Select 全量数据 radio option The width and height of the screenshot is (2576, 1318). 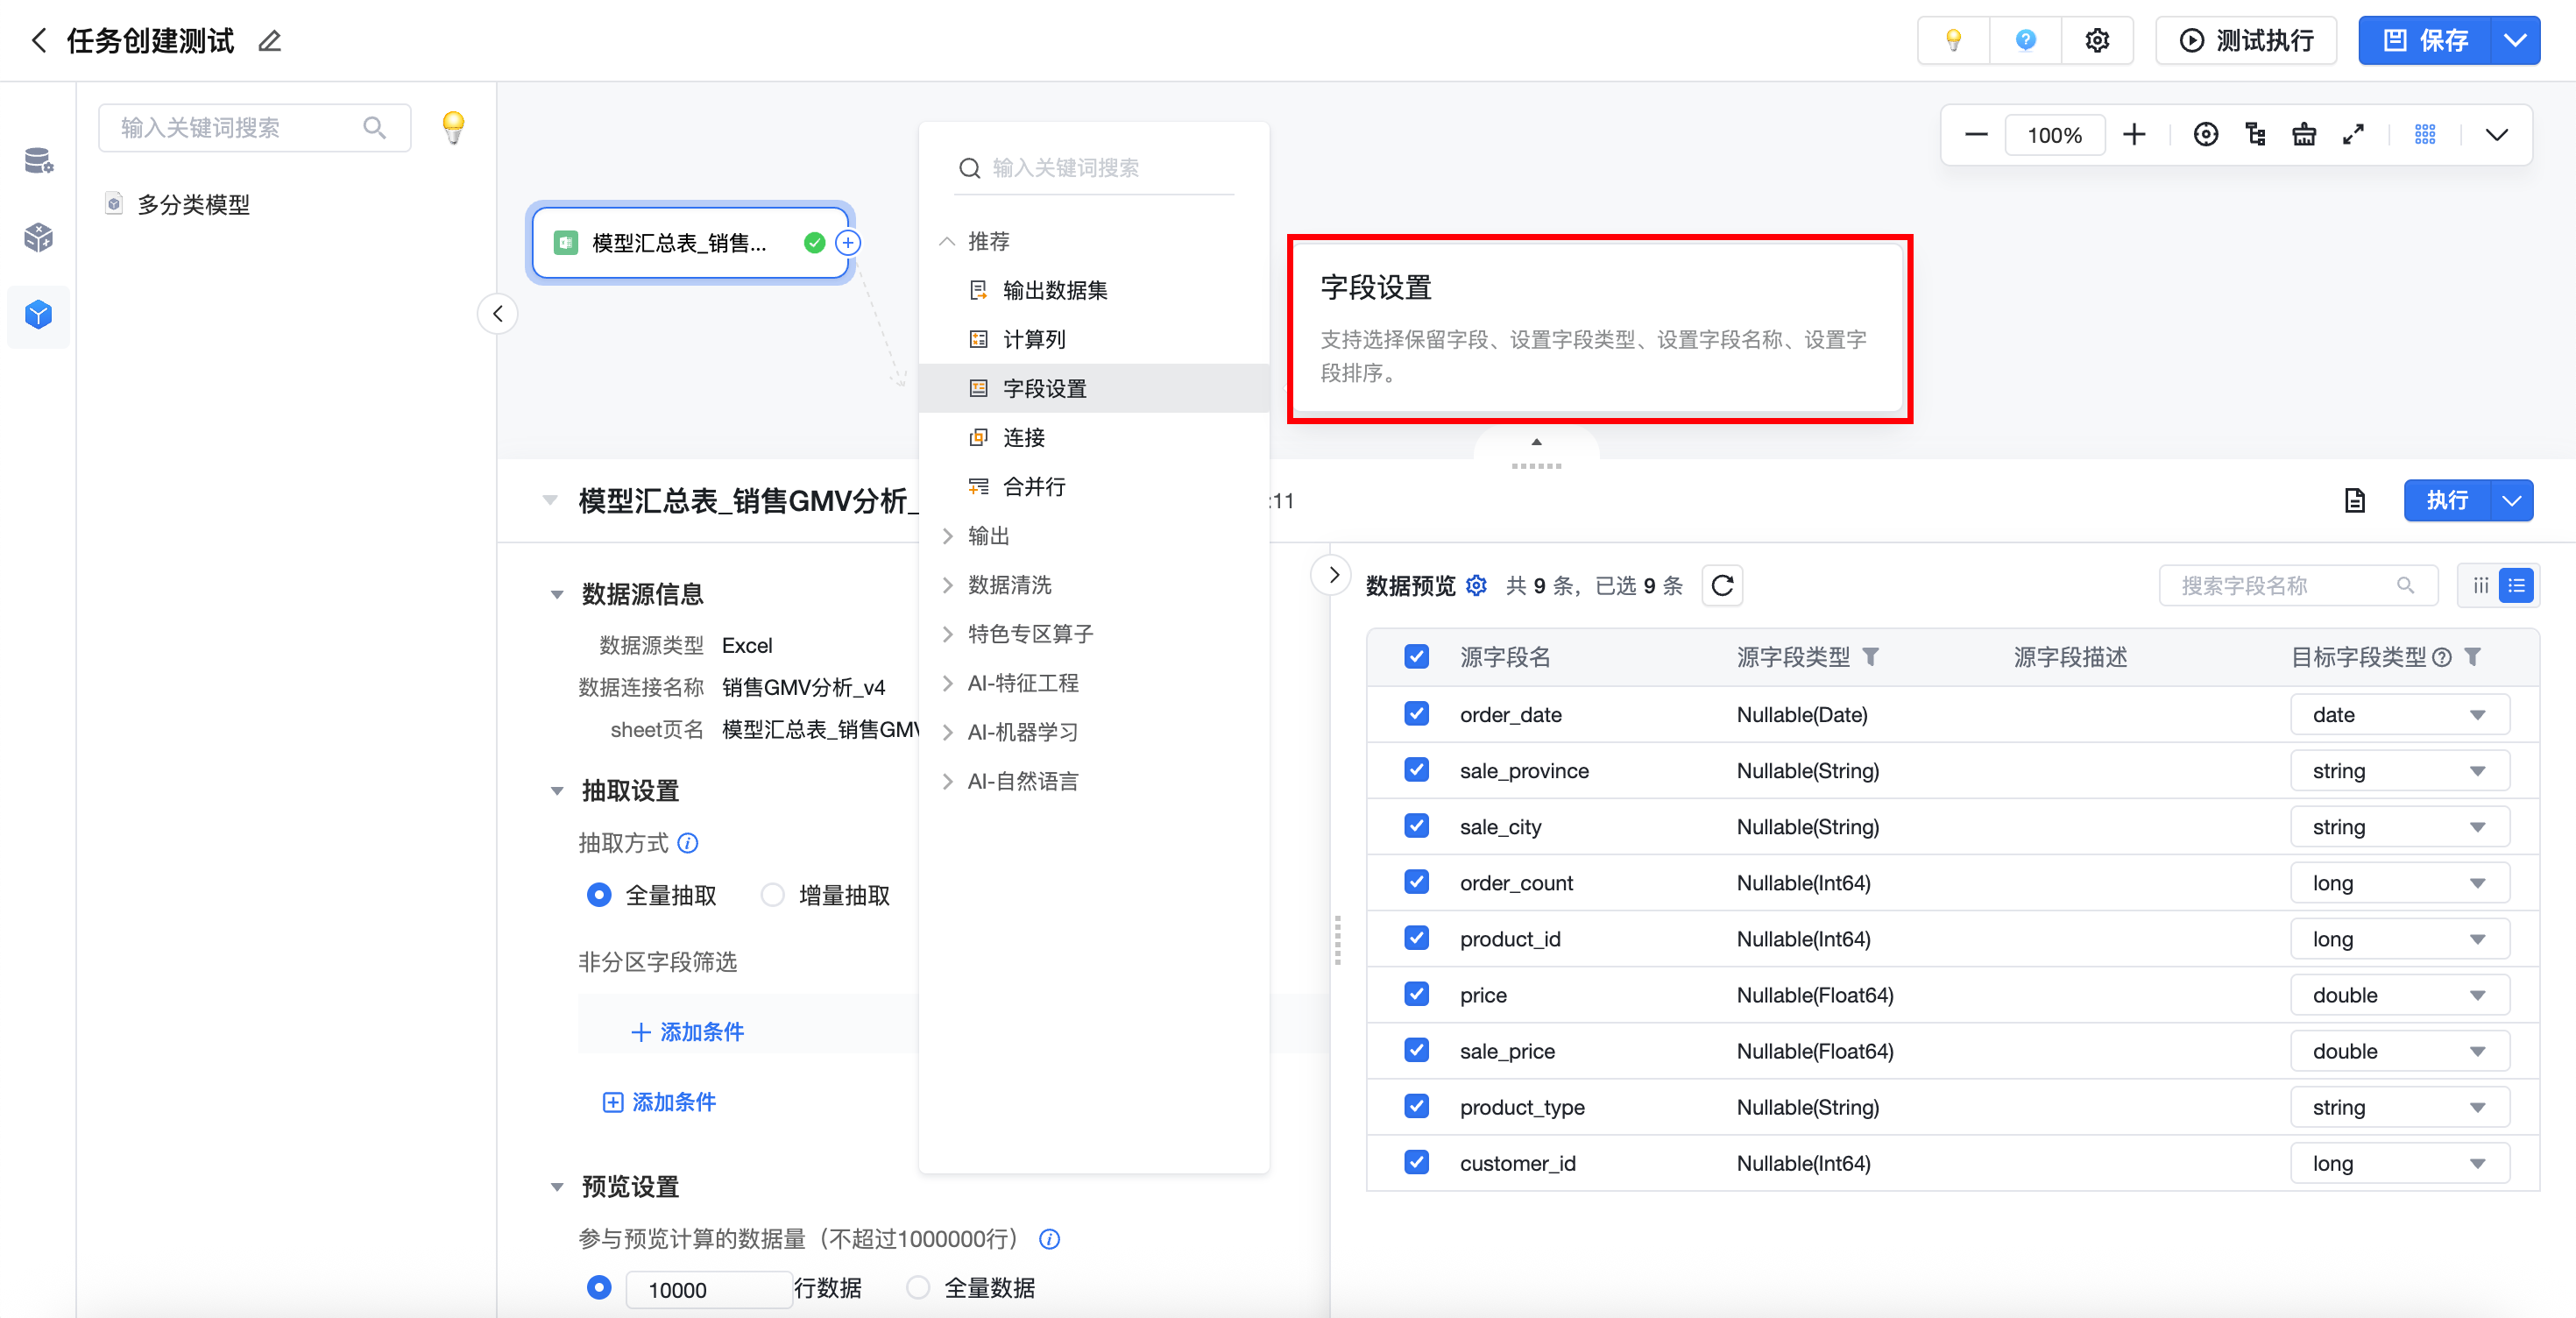tap(917, 1287)
